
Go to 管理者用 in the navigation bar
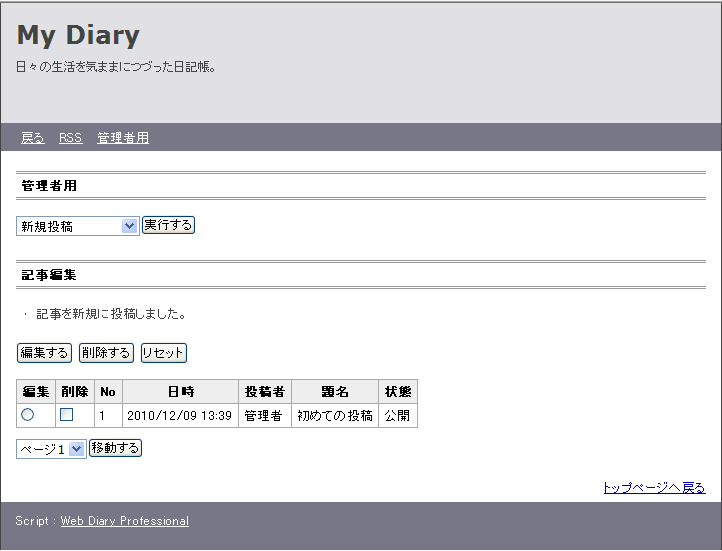[123, 138]
